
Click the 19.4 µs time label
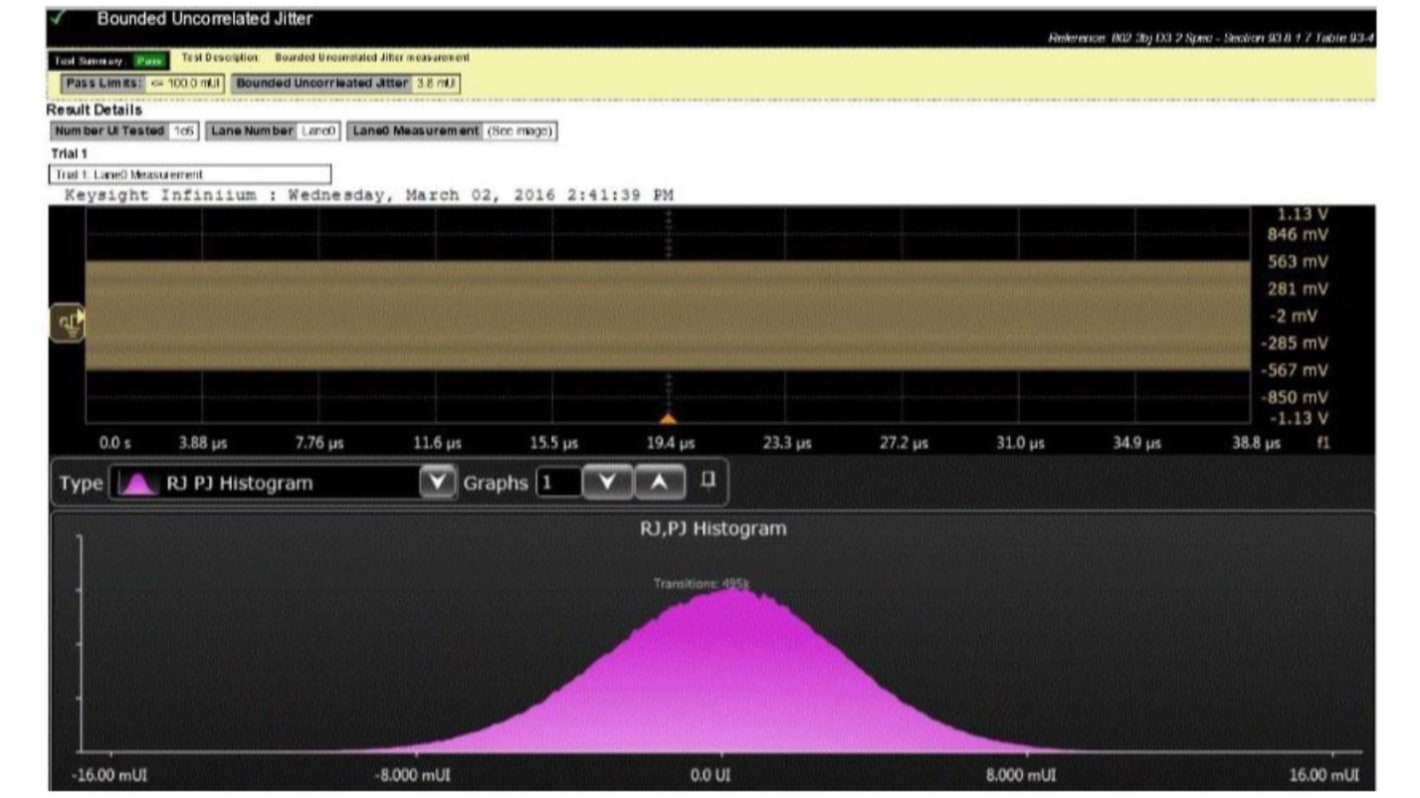671,442
